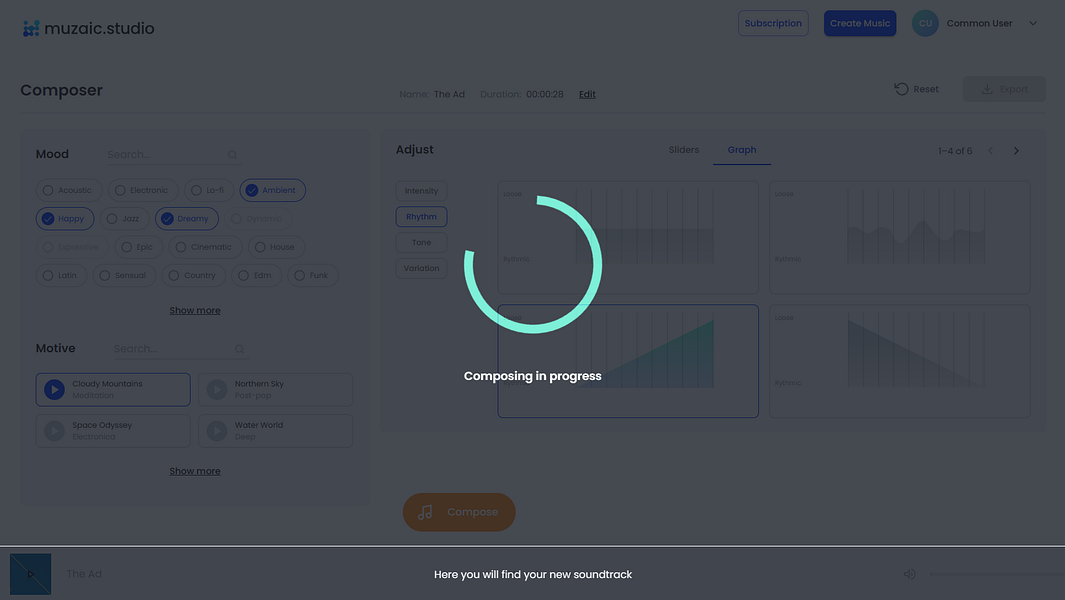Choose the flat rhythm graph preset
Image resolution: width=1065 pixels, height=600 pixels.
coord(628,237)
